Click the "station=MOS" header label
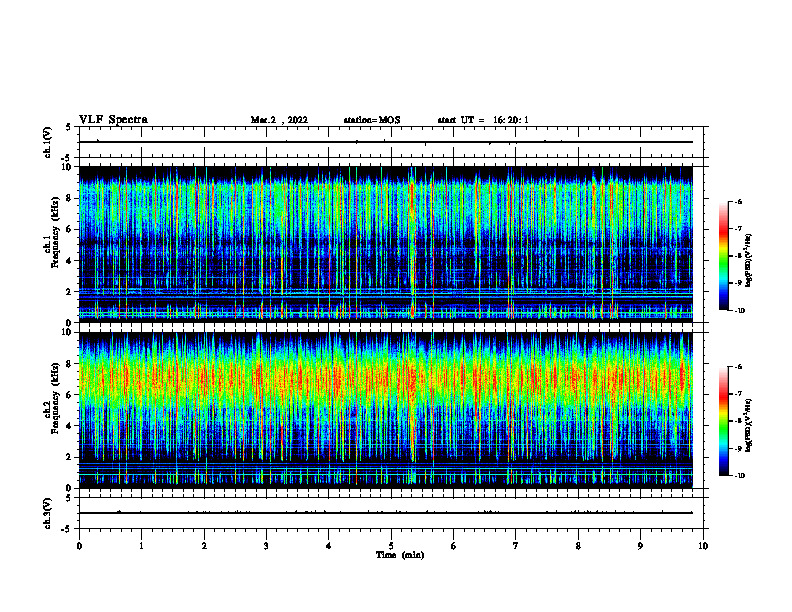 point(372,120)
